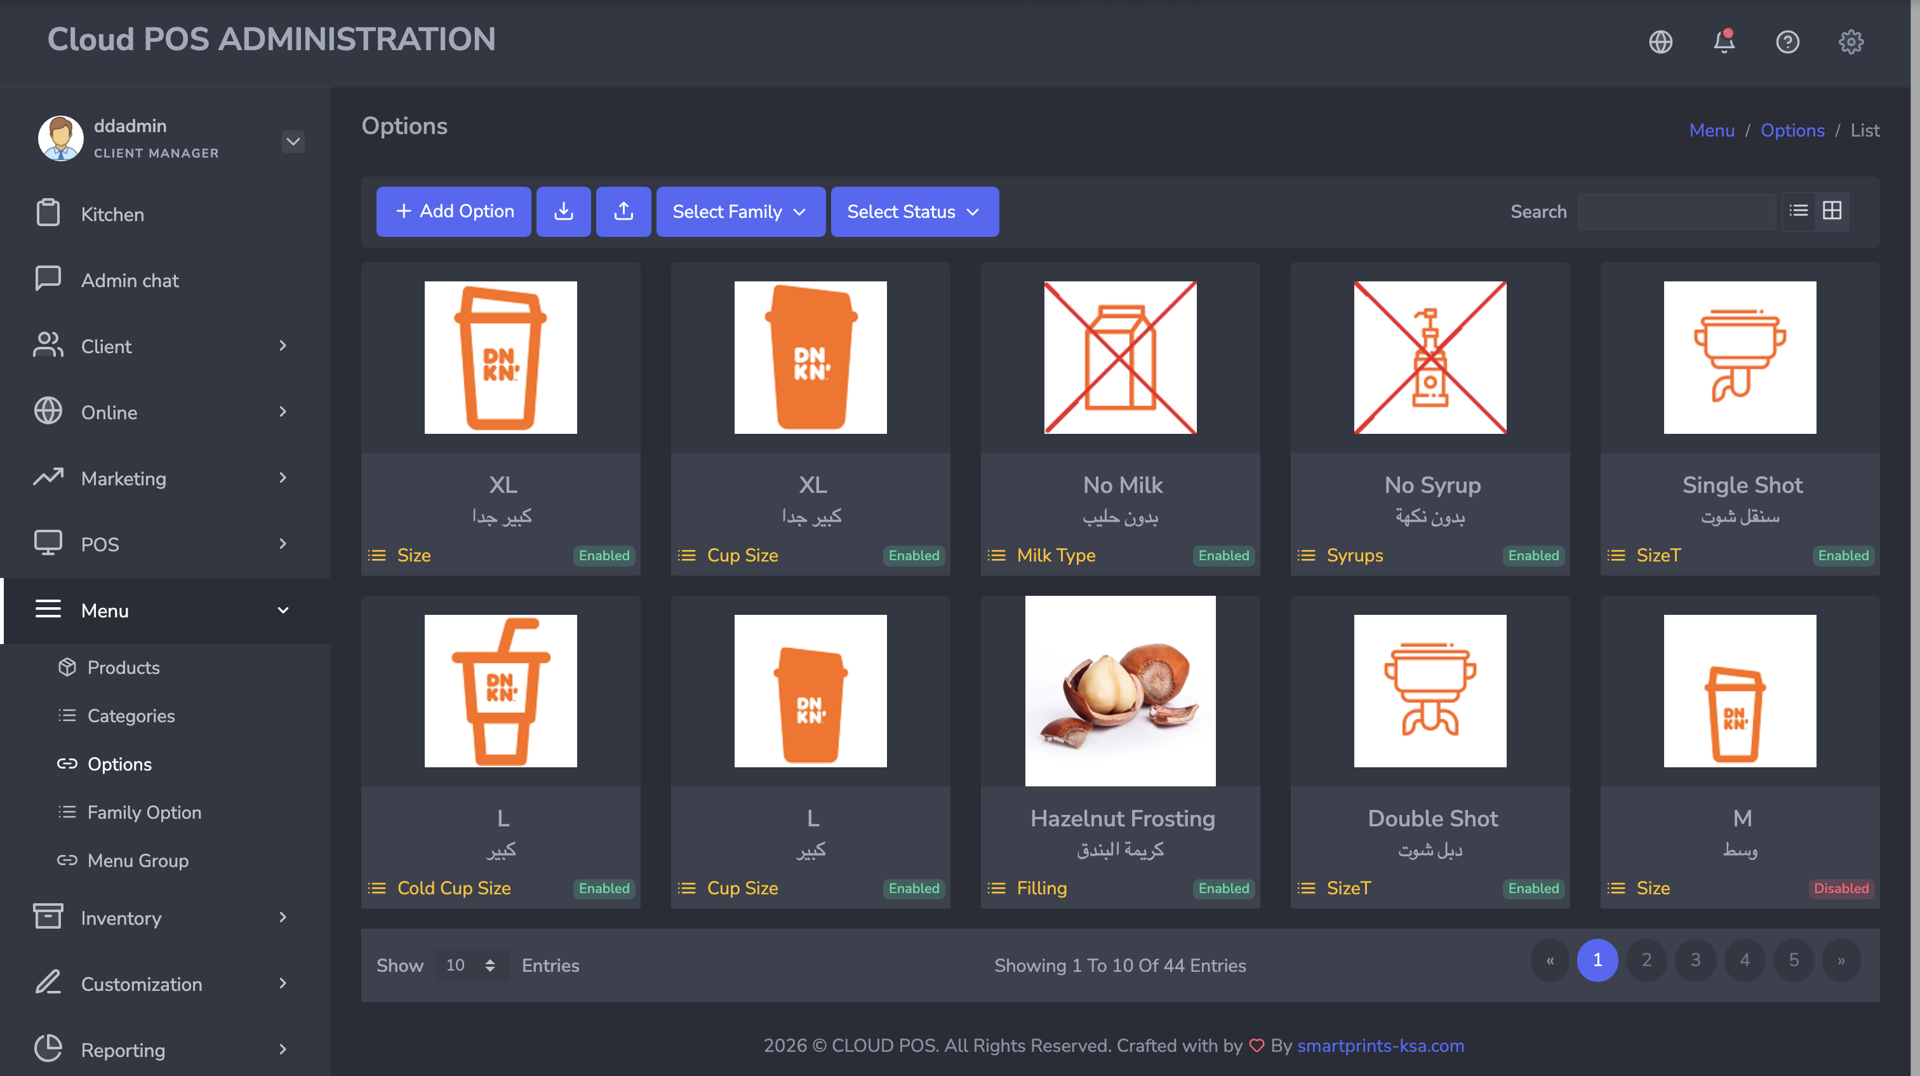Click family list icon beside Filling
Screen dimensions: 1920x1076
[x=997, y=888]
